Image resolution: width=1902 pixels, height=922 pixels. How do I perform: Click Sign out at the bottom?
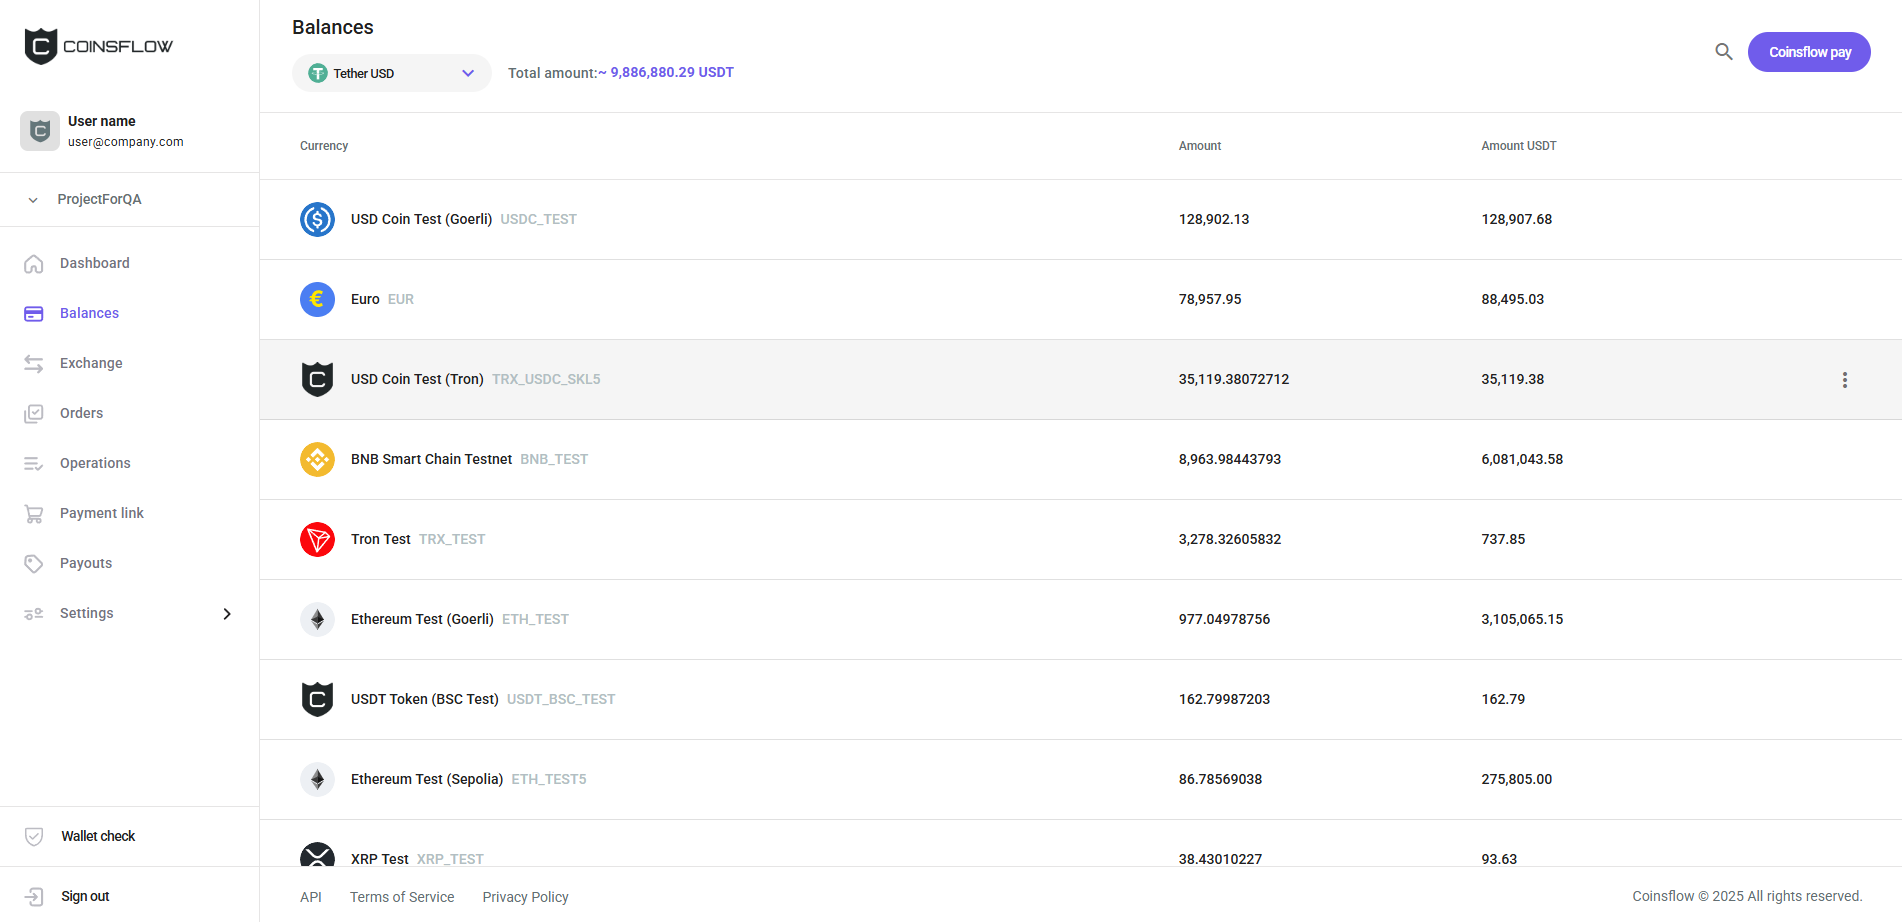tap(85, 896)
